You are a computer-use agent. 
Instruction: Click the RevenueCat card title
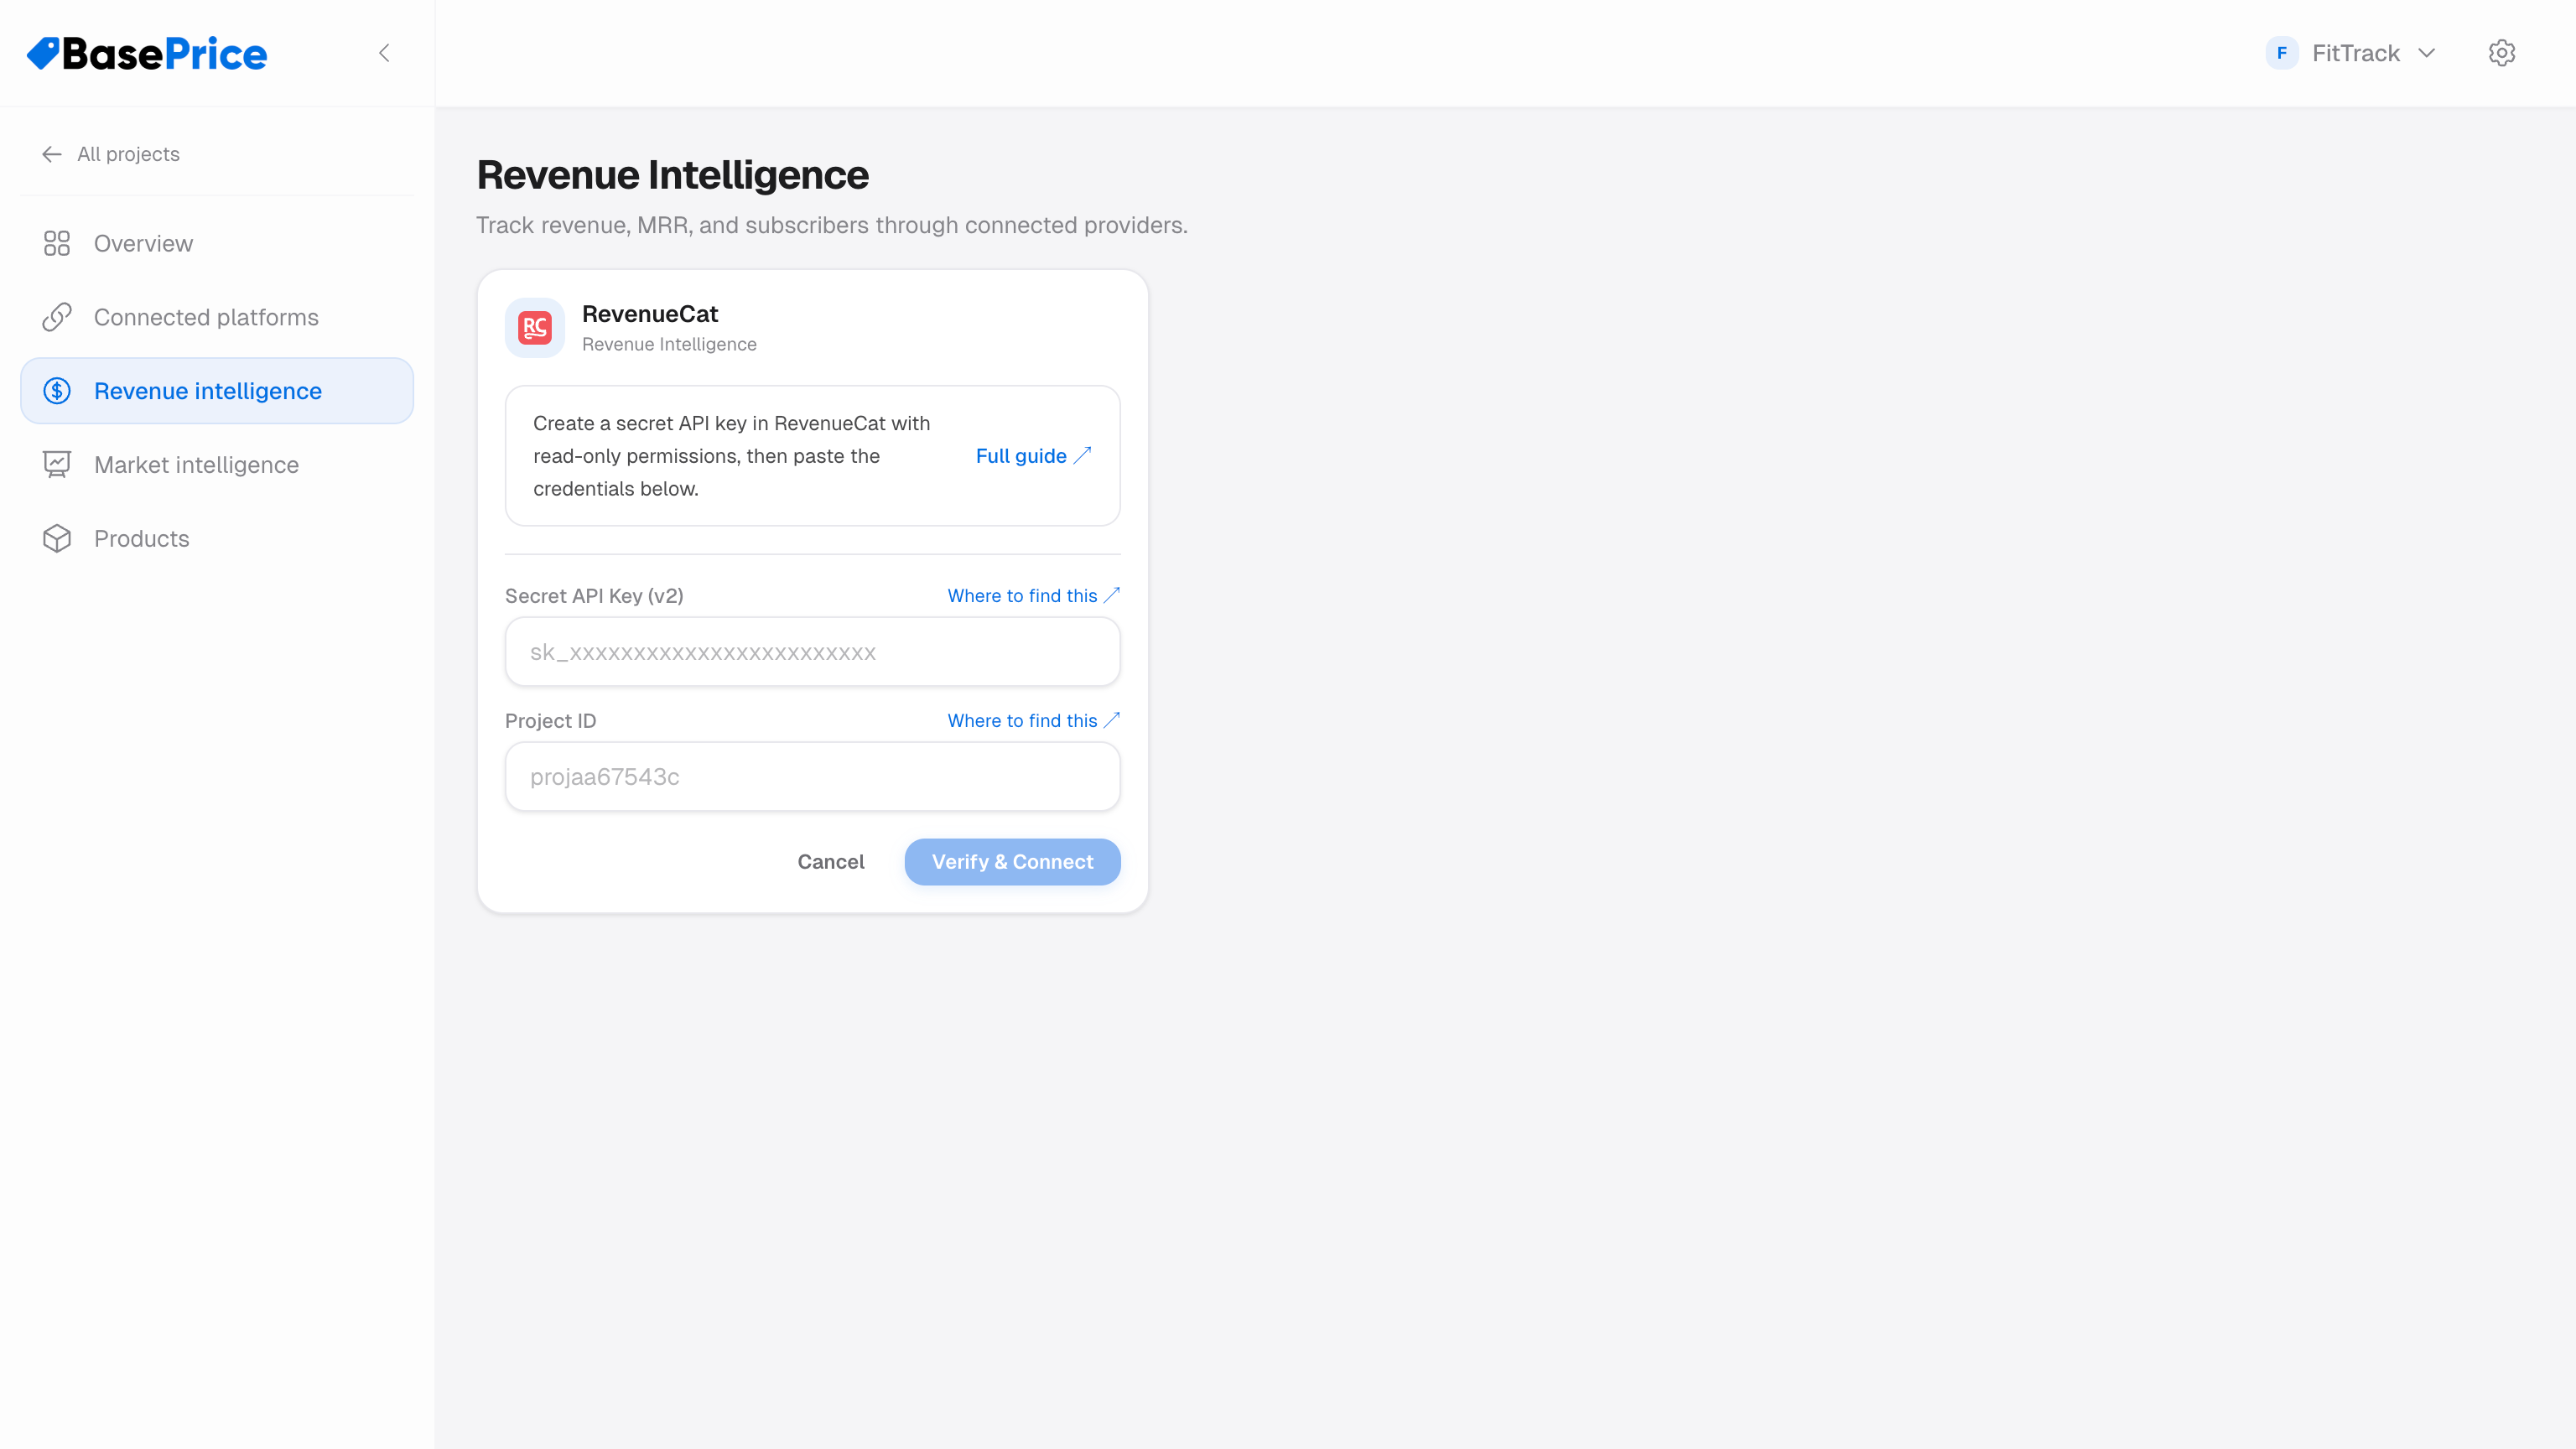coord(650,314)
